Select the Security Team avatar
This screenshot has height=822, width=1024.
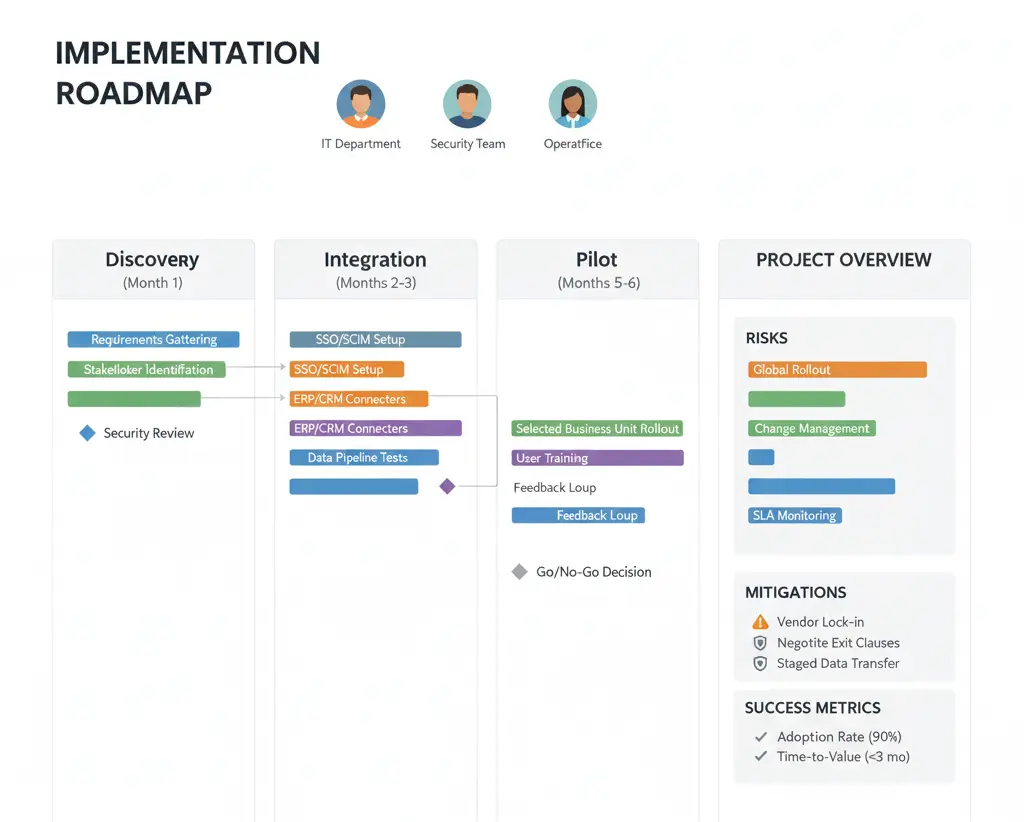[467, 104]
